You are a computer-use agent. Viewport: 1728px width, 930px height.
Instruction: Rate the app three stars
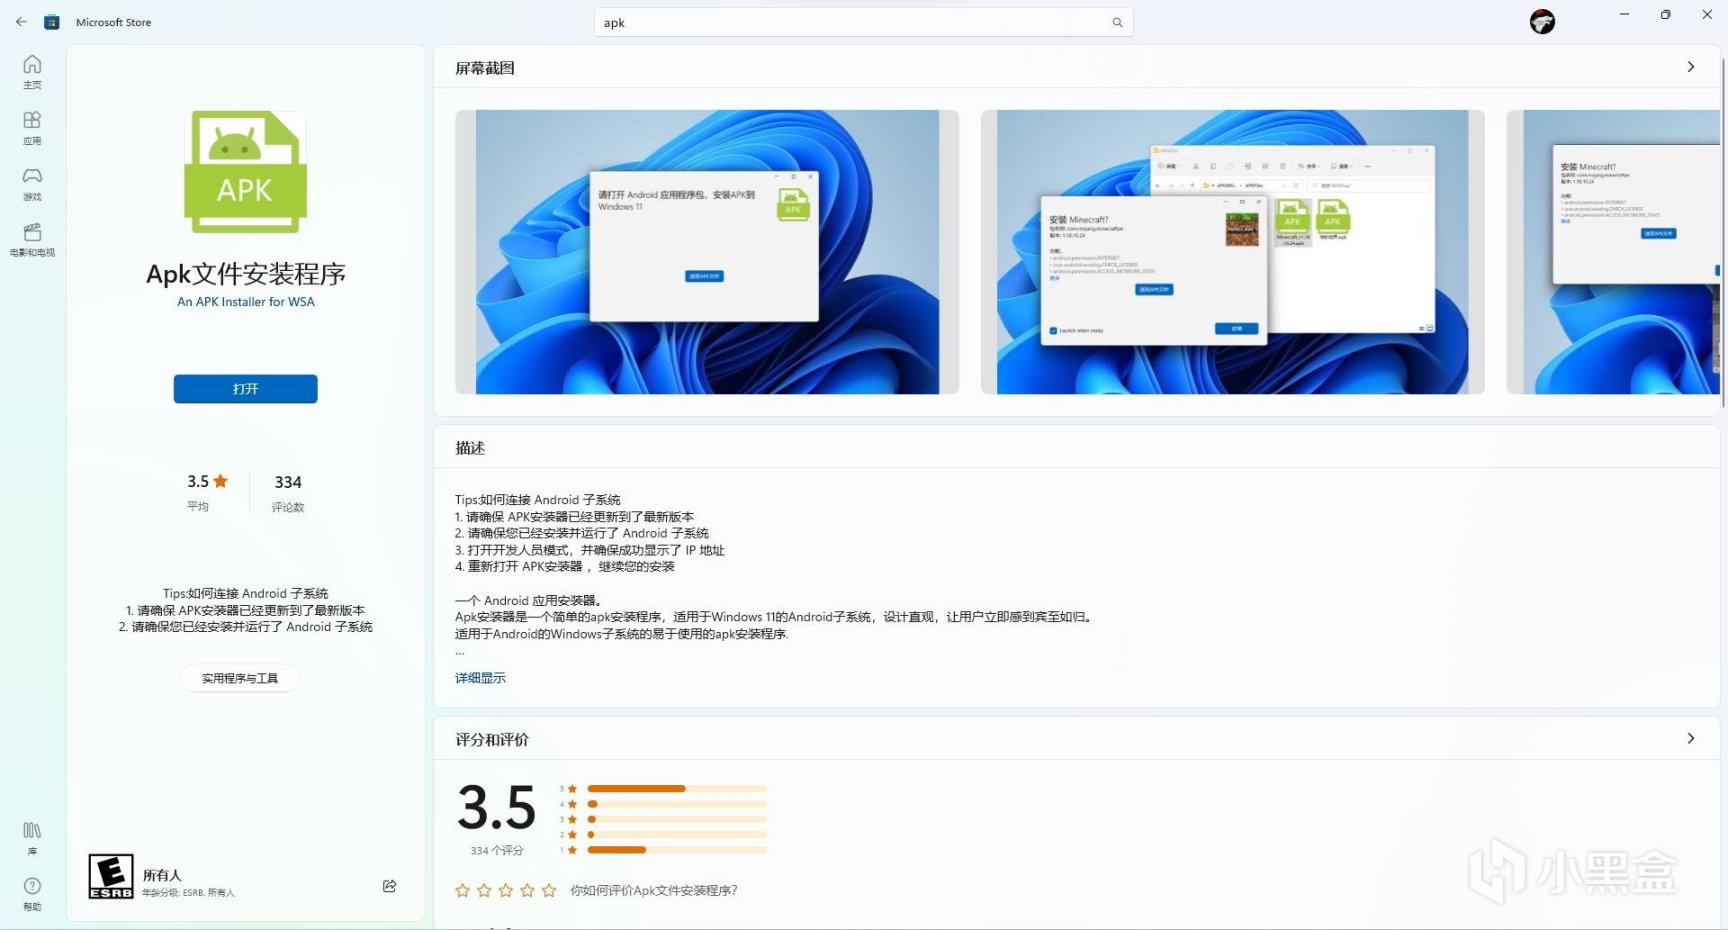pyautogui.click(x=506, y=890)
